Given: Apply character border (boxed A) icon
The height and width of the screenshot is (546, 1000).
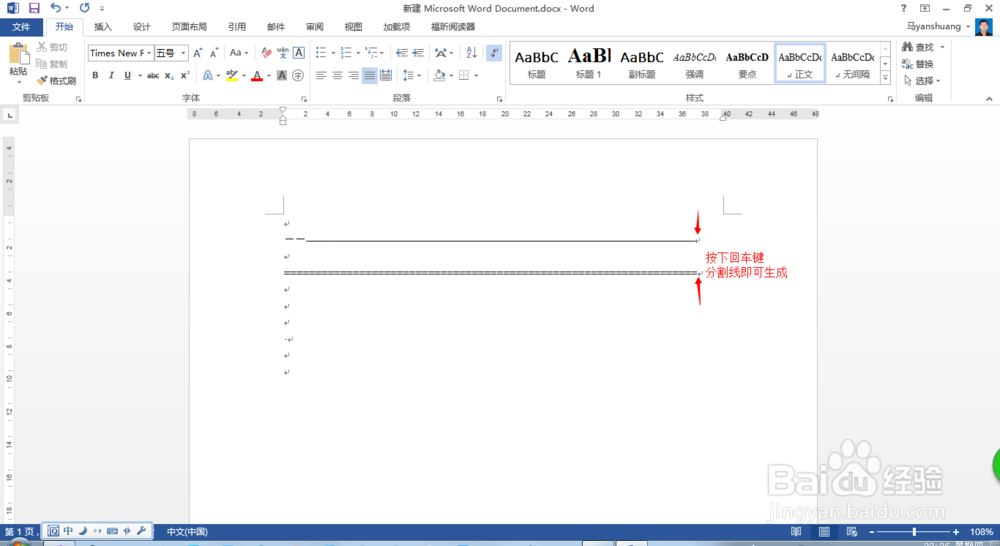Looking at the screenshot, I should pyautogui.click(x=298, y=53).
